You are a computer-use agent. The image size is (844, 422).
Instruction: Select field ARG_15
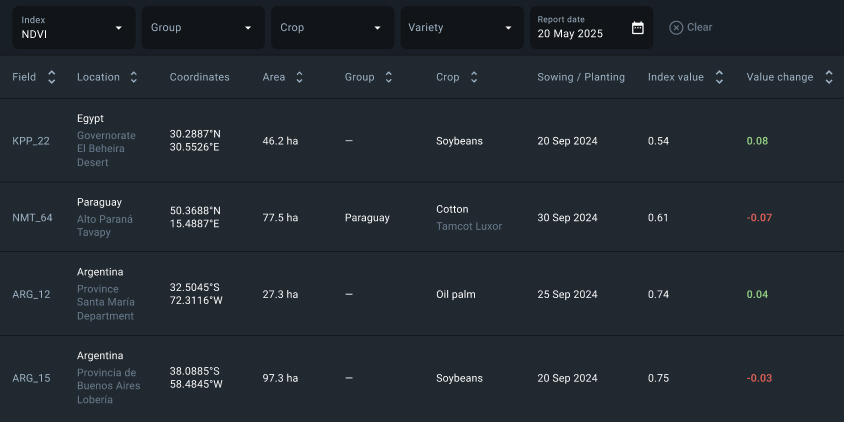pos(31,378)
